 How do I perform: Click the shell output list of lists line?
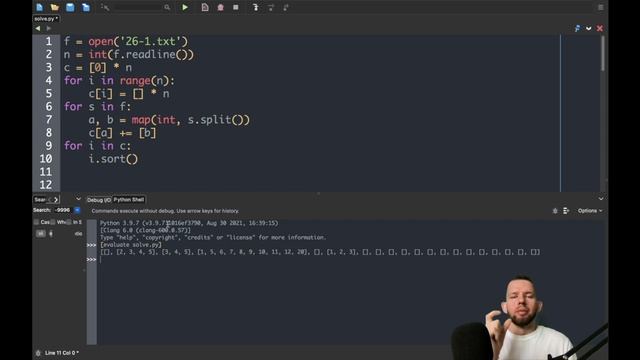(x=320, y=252)
